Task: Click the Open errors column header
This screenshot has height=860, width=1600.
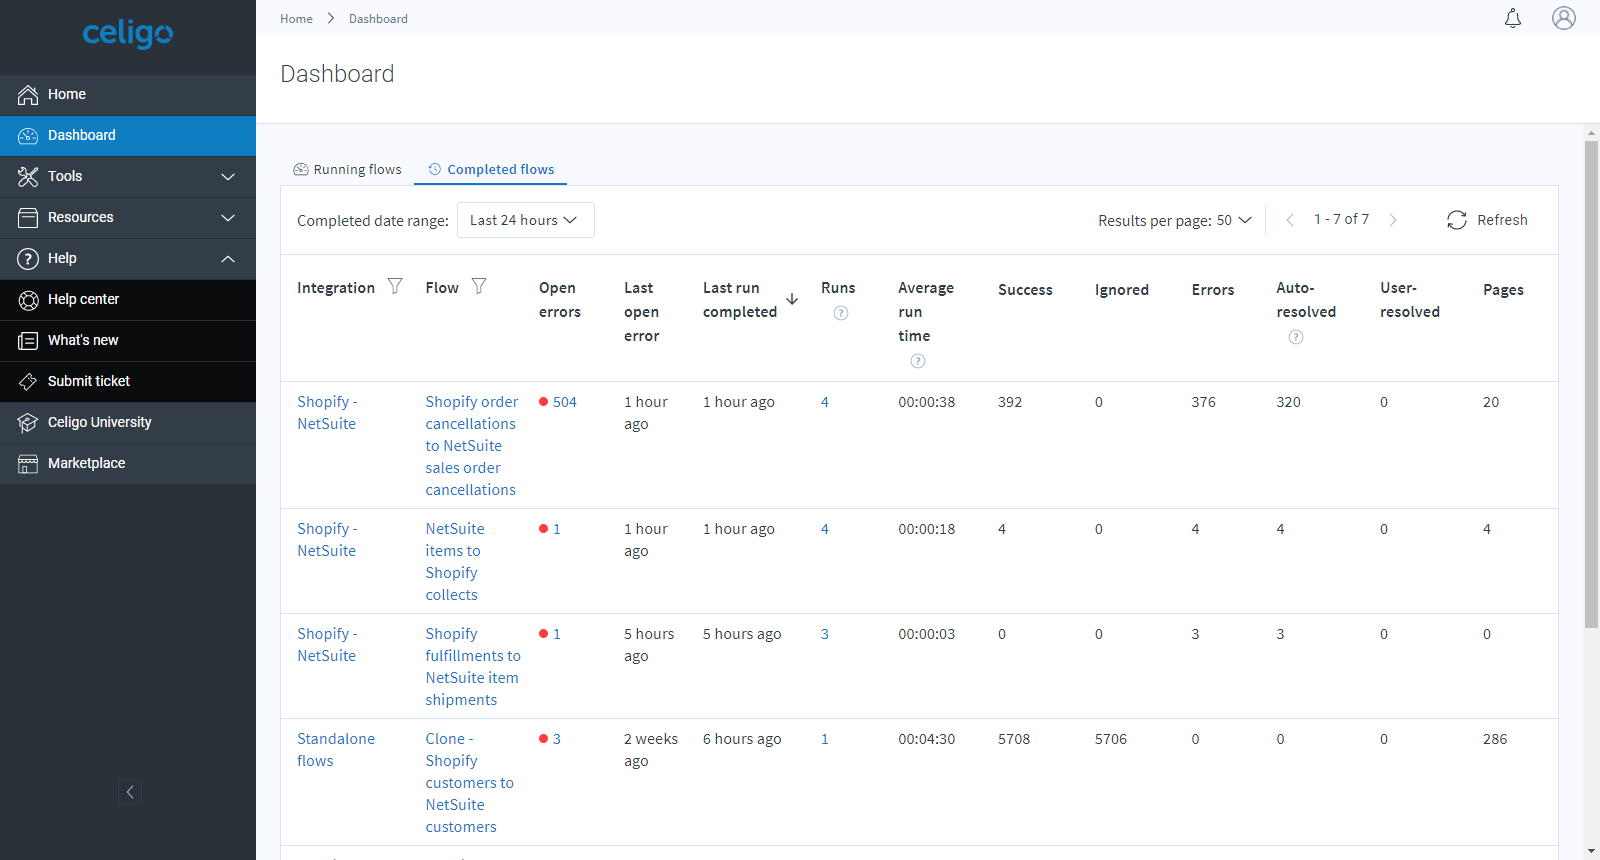Action: coord(560,300)
